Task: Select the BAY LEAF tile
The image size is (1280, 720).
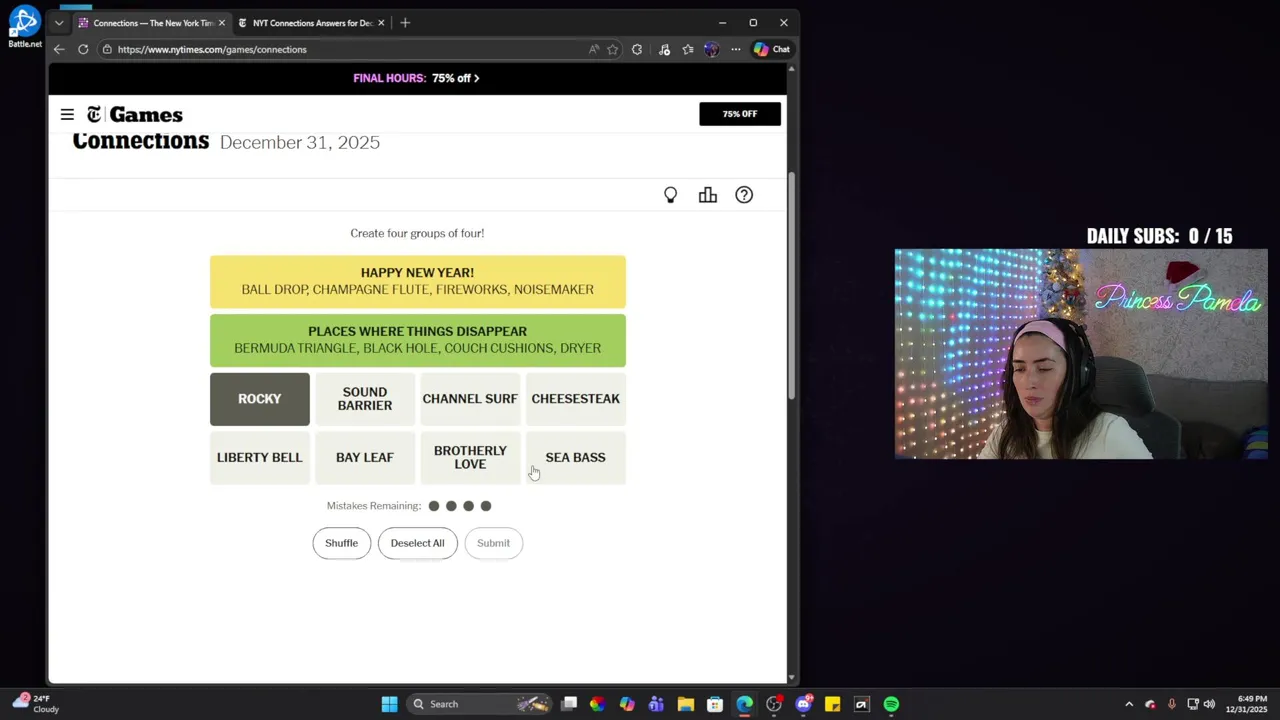Action: (365, 458)
